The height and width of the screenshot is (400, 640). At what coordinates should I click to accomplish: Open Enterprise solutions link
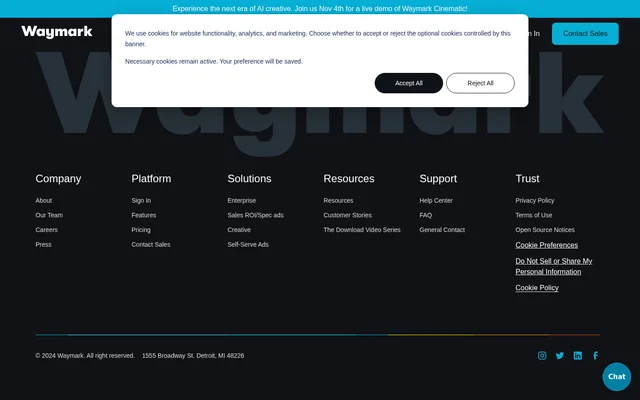tap(242, 200)
